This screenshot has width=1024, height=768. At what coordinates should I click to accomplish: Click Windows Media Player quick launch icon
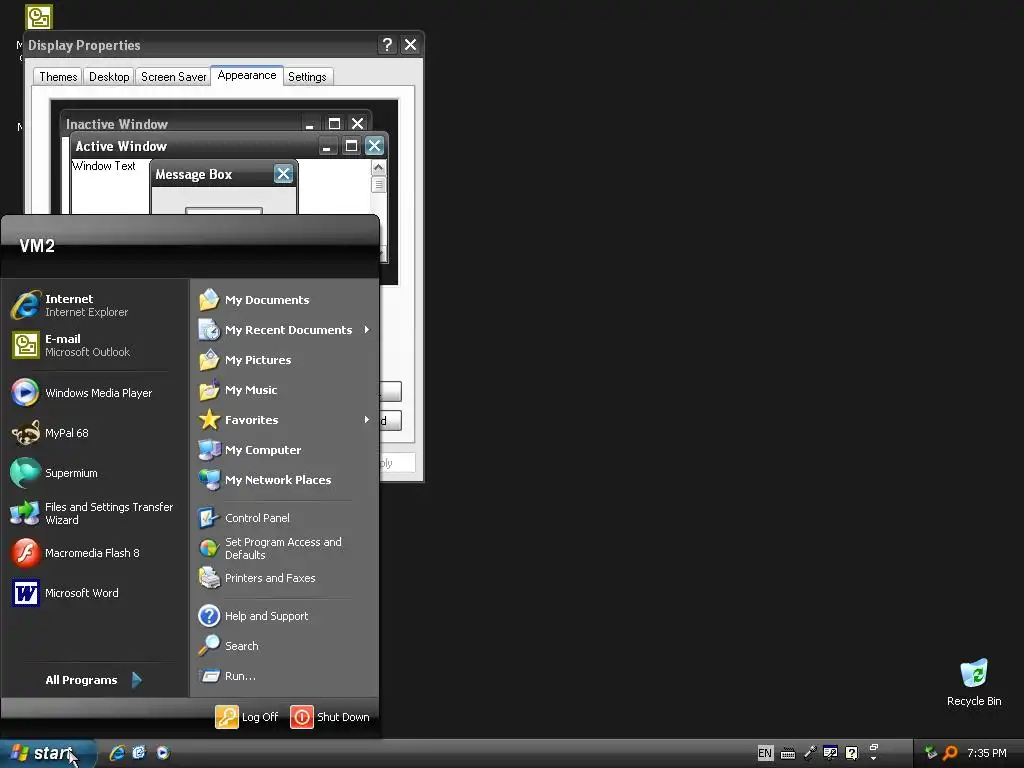click(163, 753)
